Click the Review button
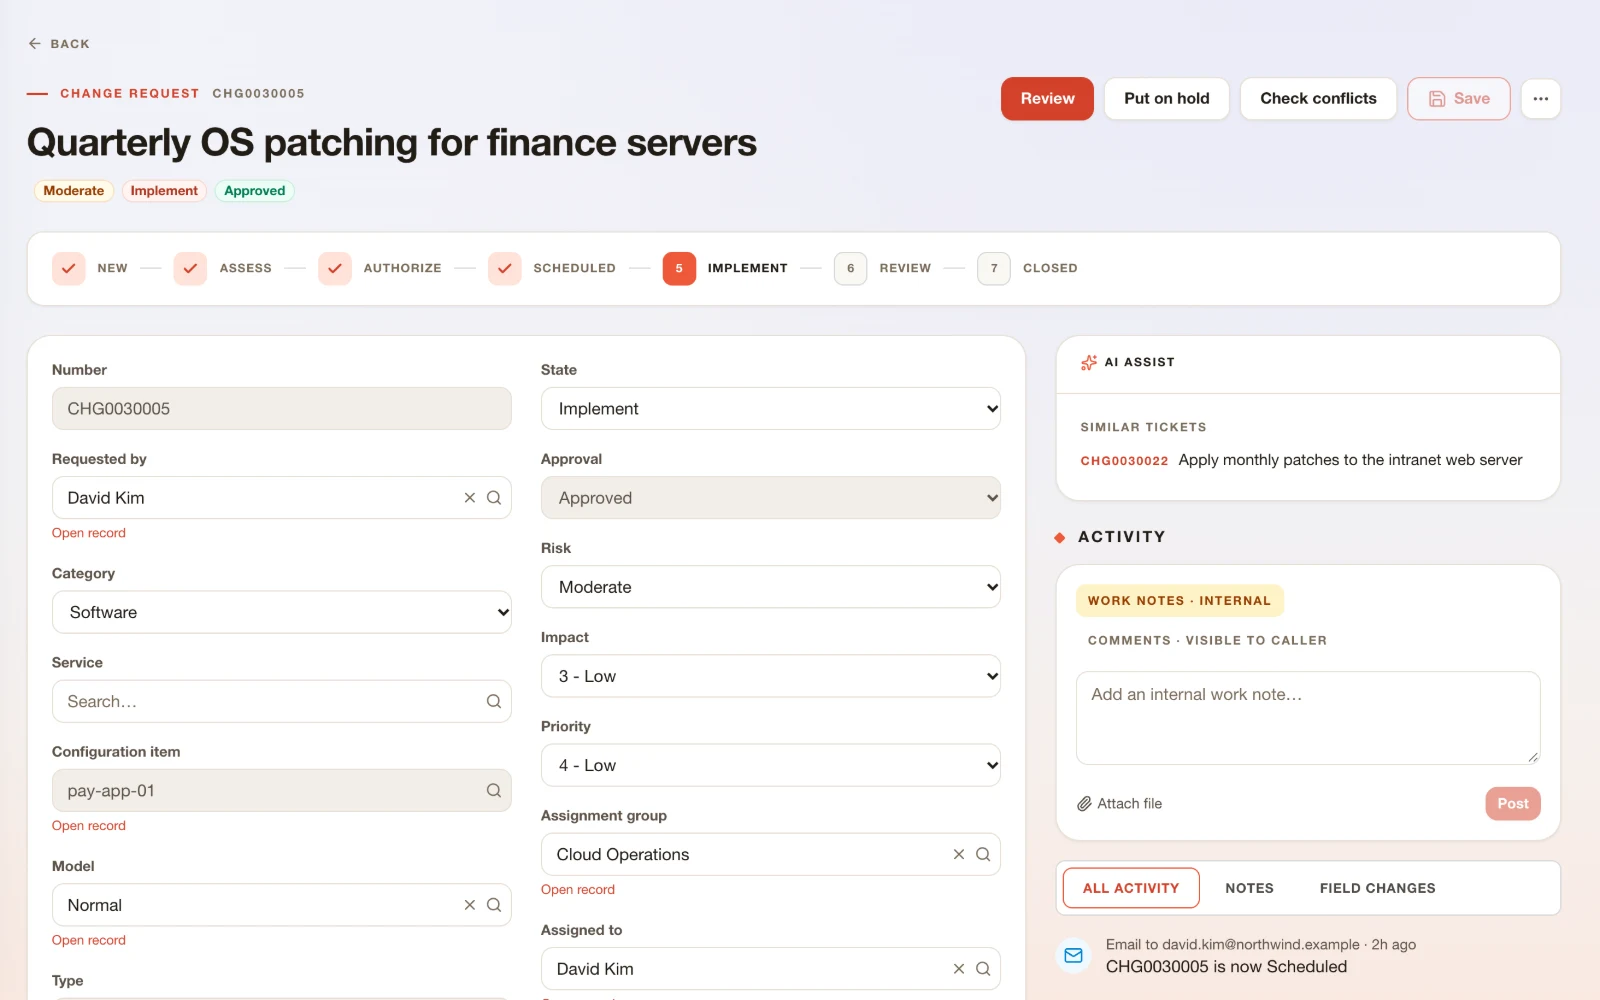1600x1000 pixels. tap(1047, 99)
